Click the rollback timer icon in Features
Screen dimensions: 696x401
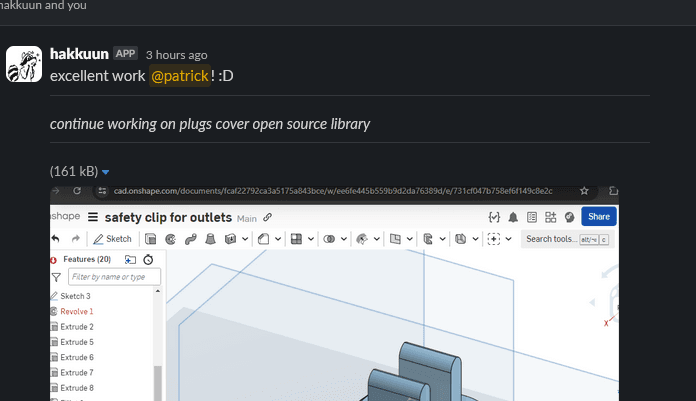pos(148,259)
